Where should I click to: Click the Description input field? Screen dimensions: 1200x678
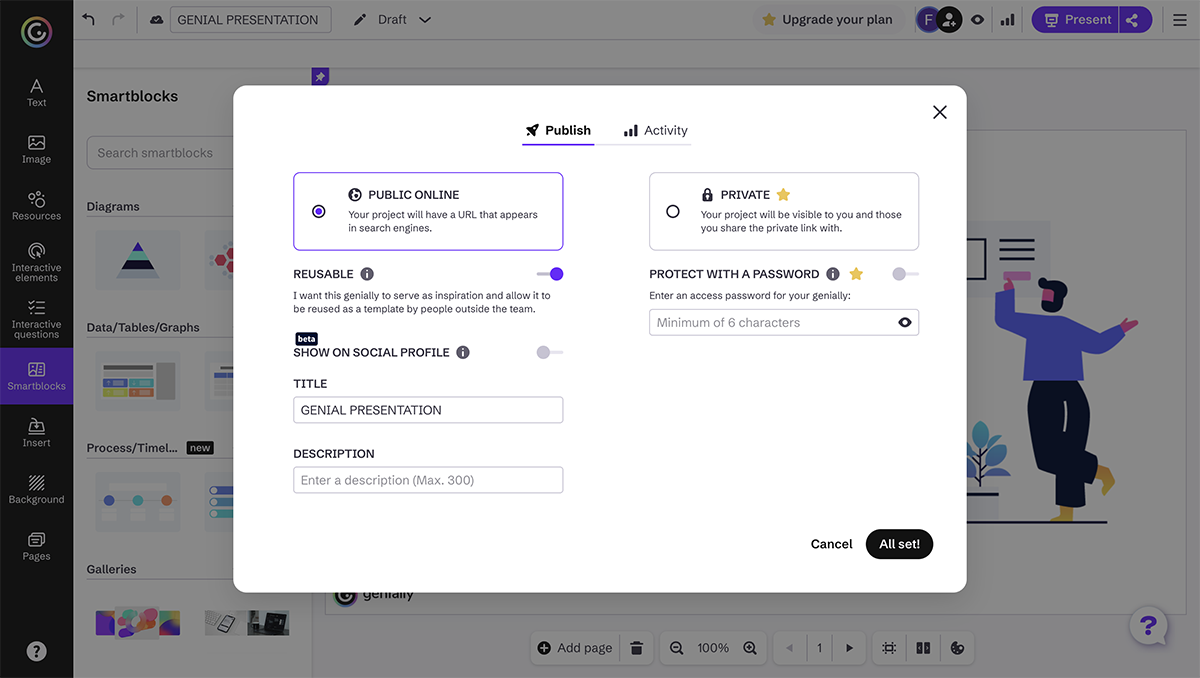428,480
